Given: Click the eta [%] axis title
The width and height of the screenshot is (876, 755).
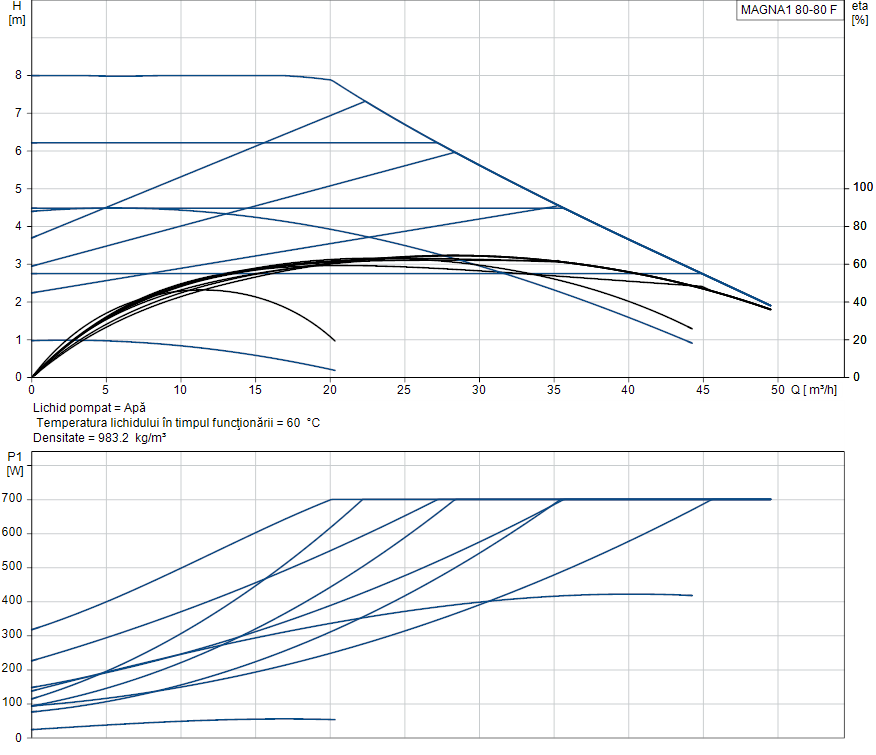Looking at the screenshot, I should (x=859, y=13).
